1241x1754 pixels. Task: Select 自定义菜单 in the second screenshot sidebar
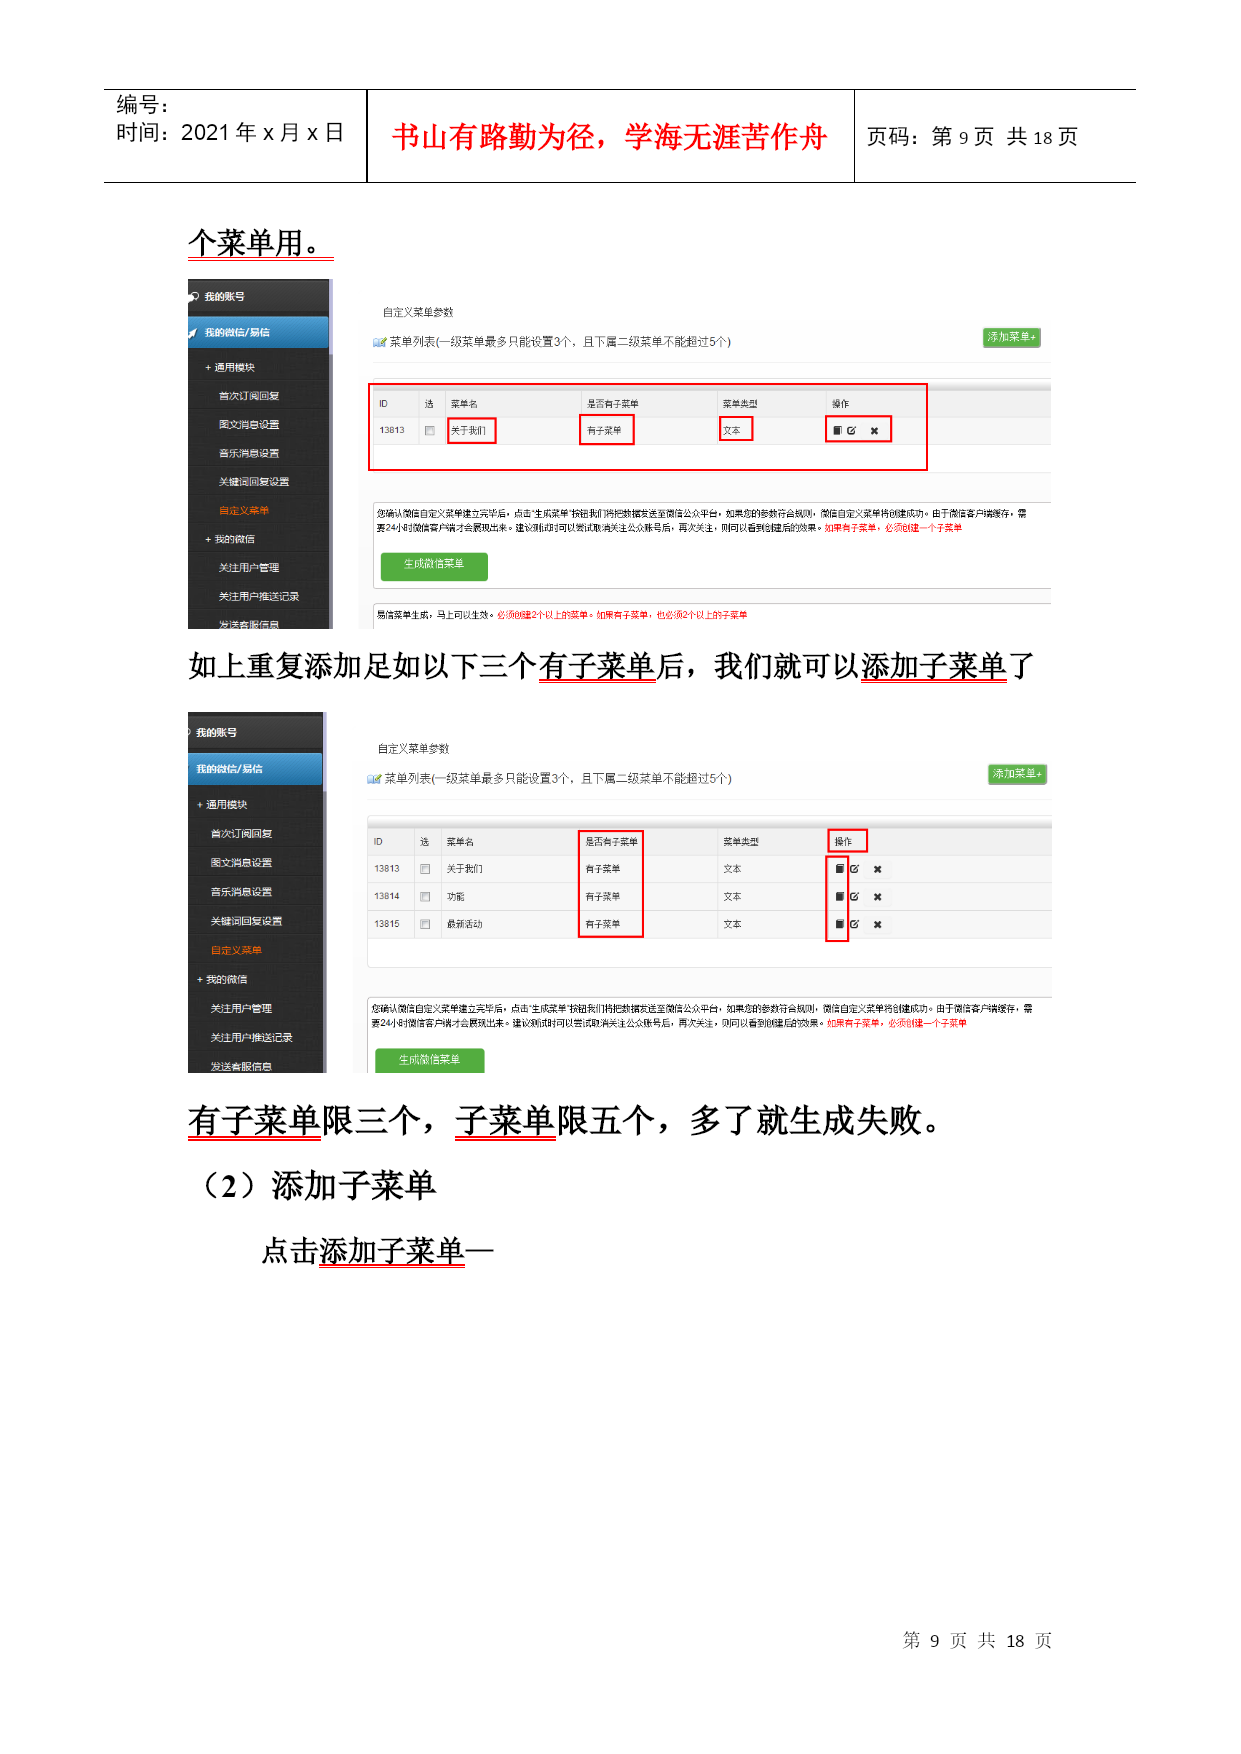pyautogui.click(x=236, y=951)
